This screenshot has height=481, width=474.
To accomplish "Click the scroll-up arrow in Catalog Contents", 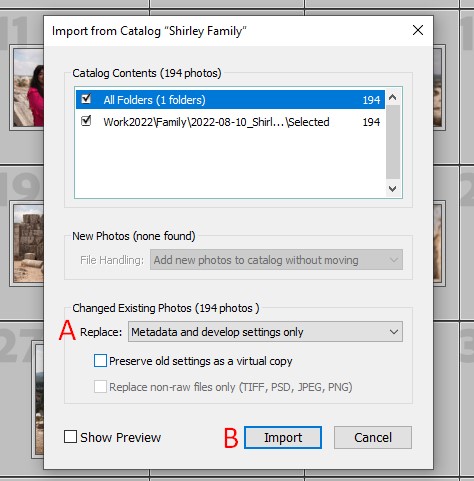I will pos(393,97).
